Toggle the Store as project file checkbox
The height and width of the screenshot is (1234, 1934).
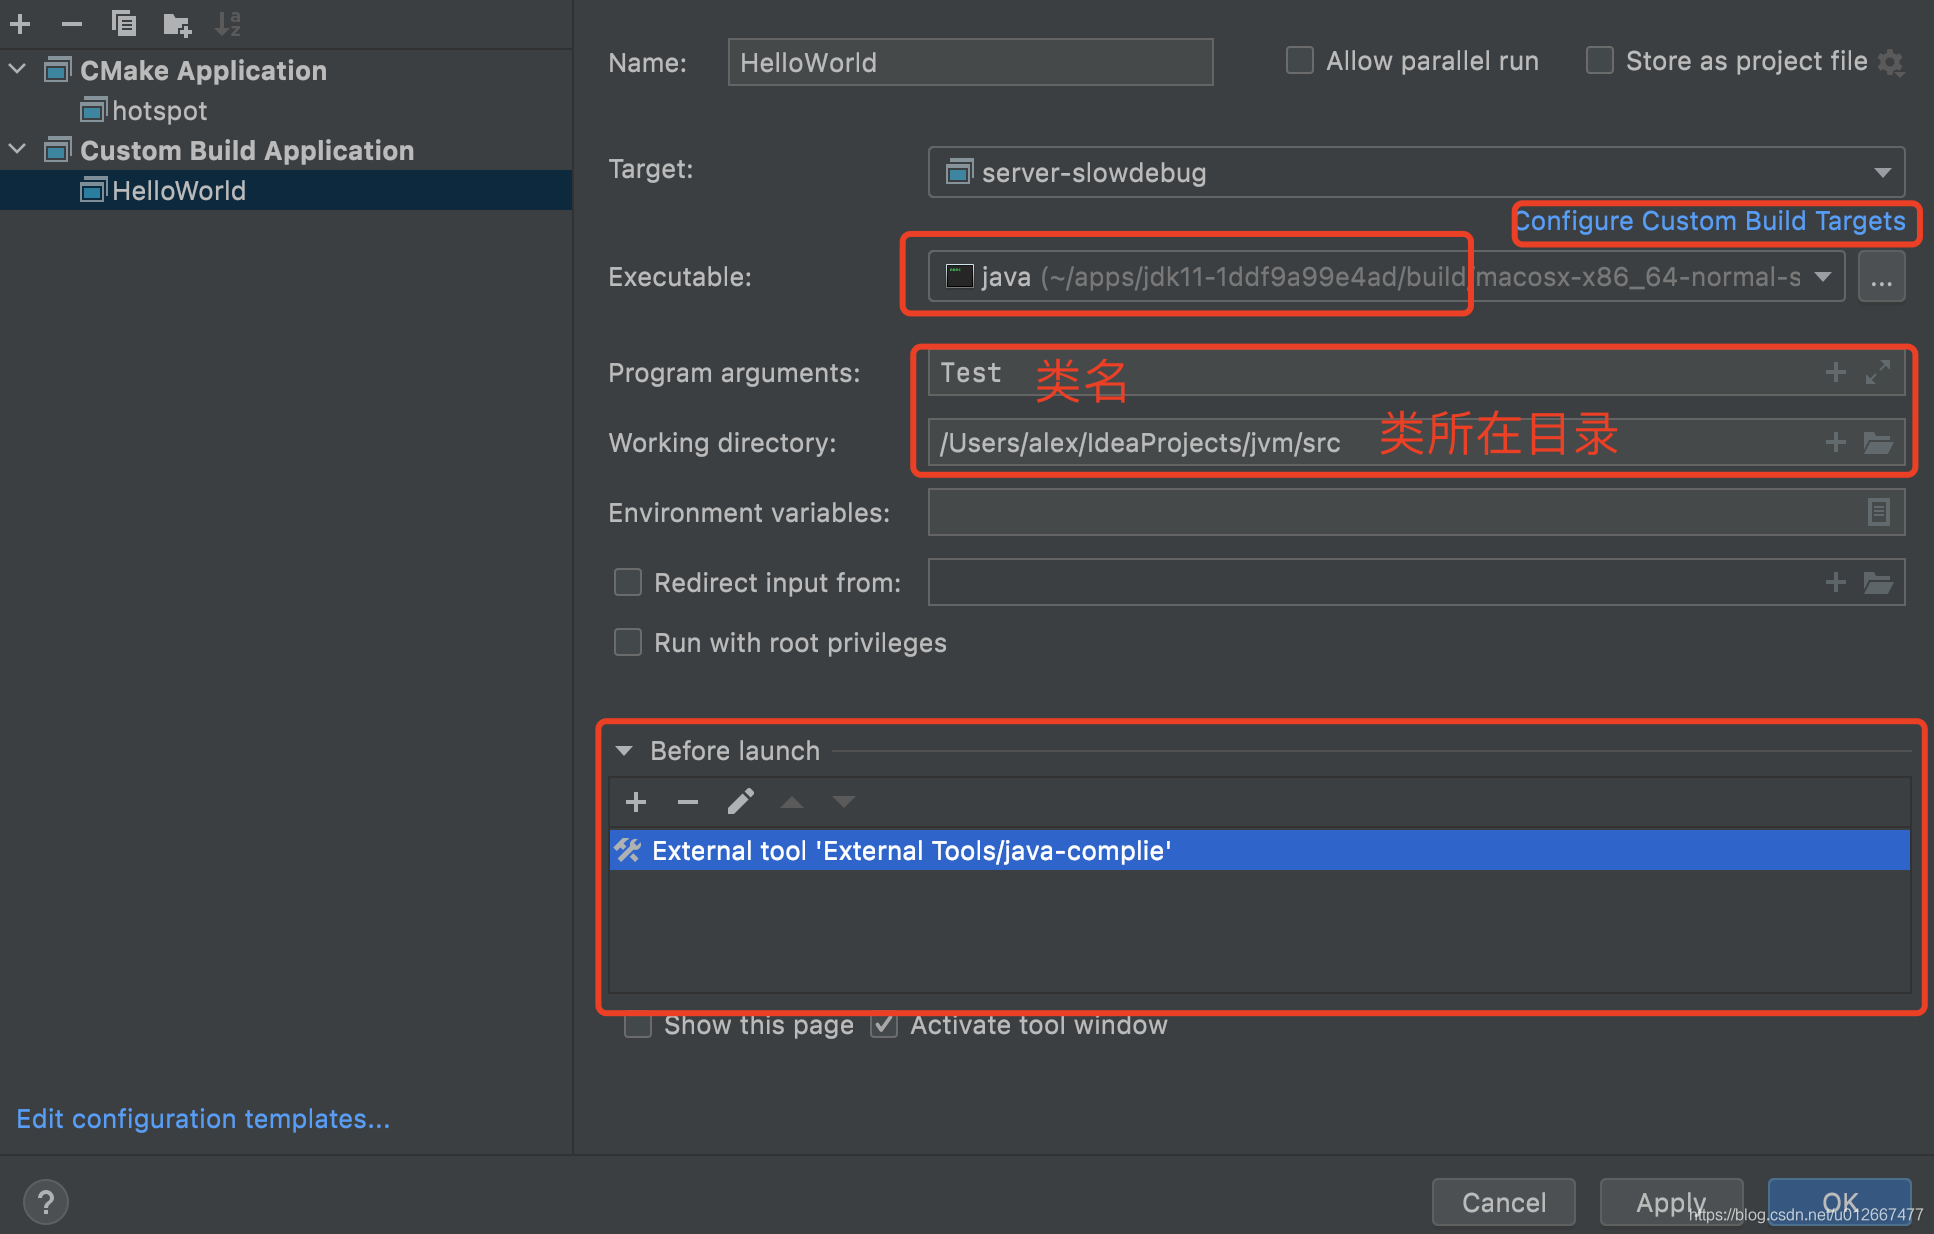pos(1597,61)
